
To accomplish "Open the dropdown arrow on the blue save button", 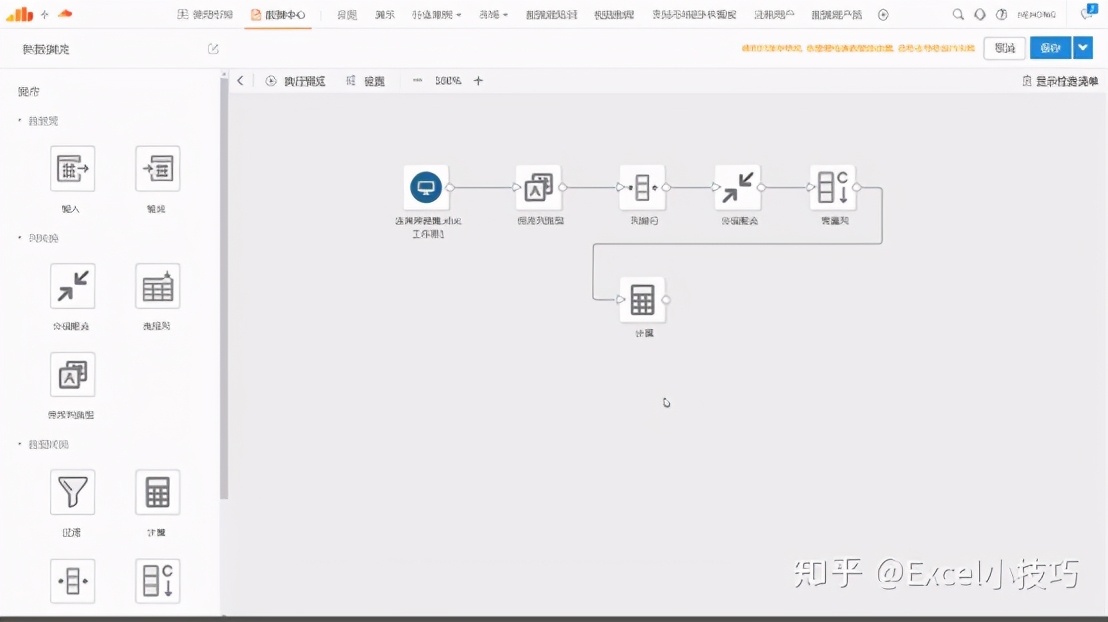I will click(x=1081, y=47).
